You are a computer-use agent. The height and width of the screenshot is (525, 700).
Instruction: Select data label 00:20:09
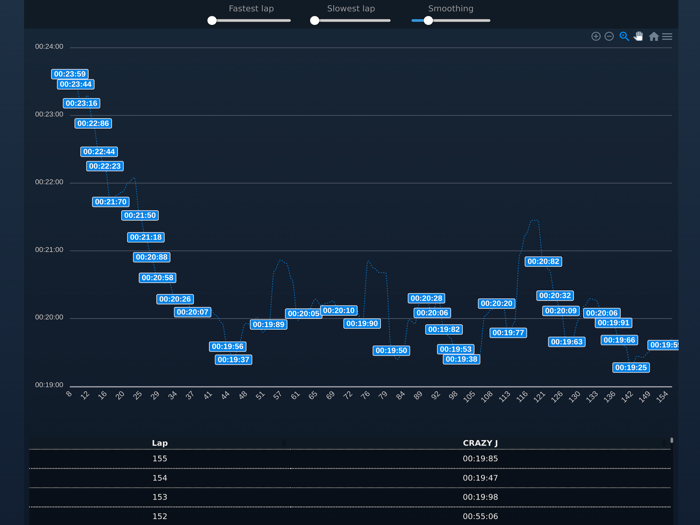click(x=561, y=311)
